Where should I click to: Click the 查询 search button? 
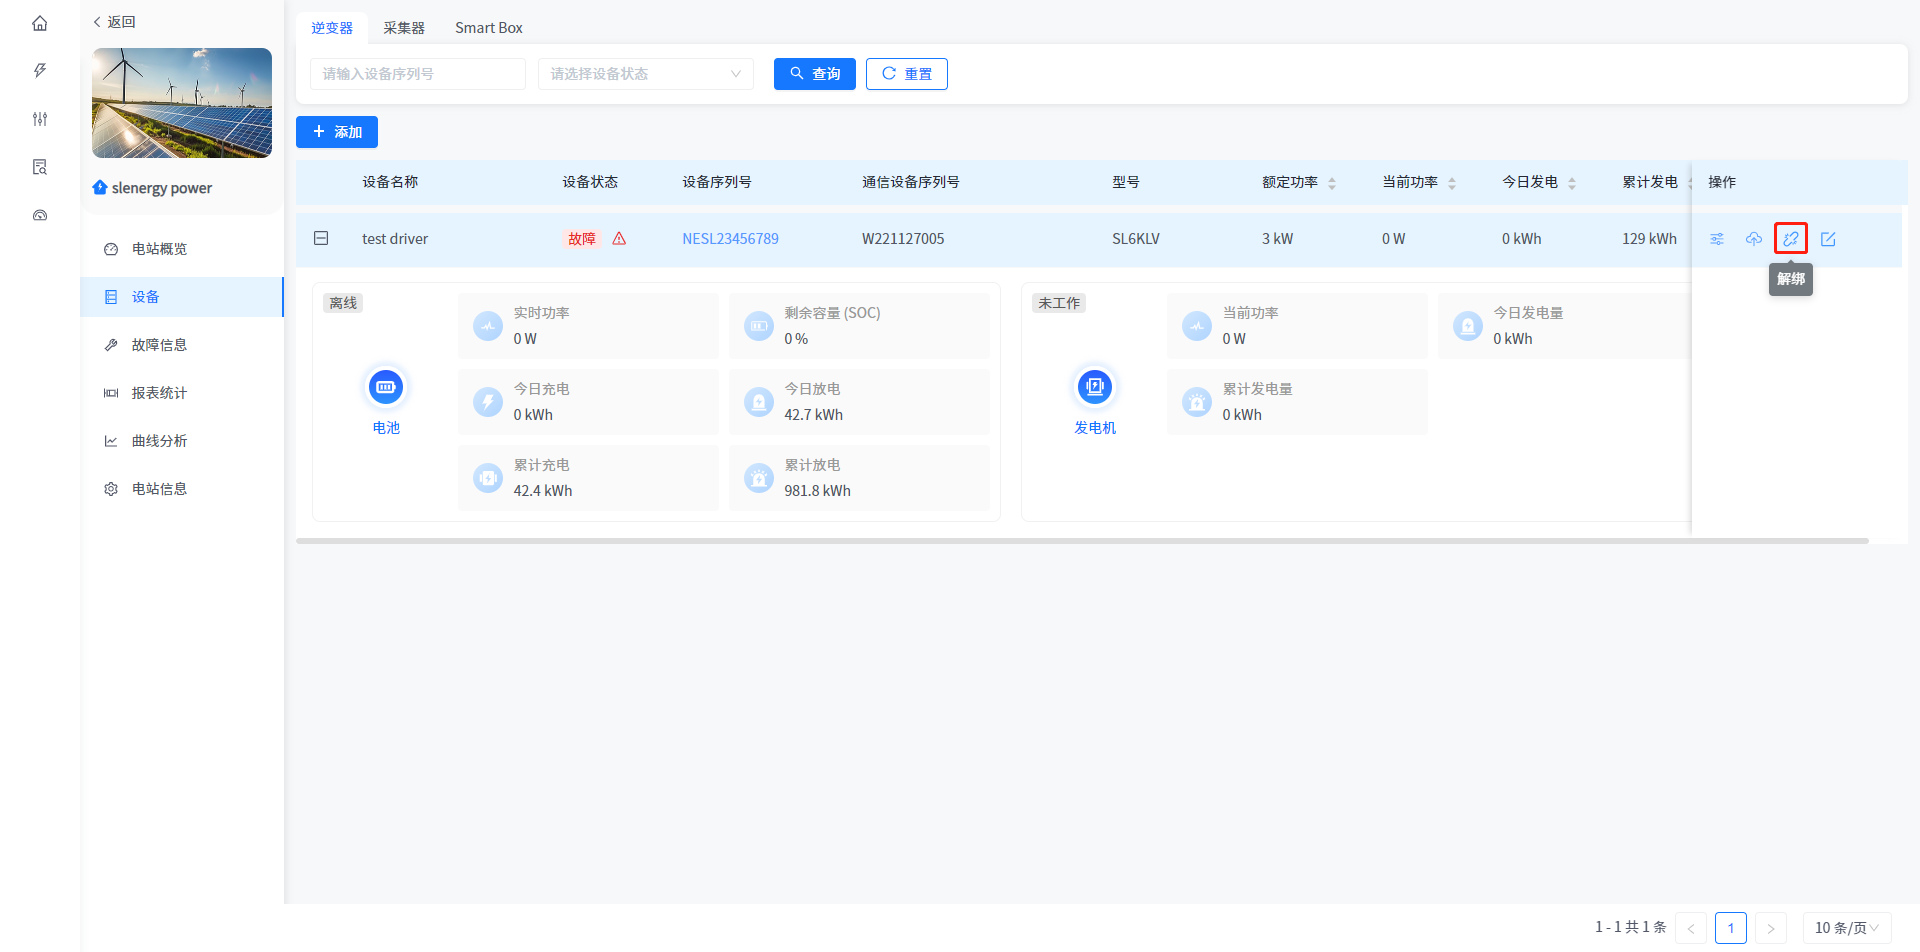click(x=814, y=74)
